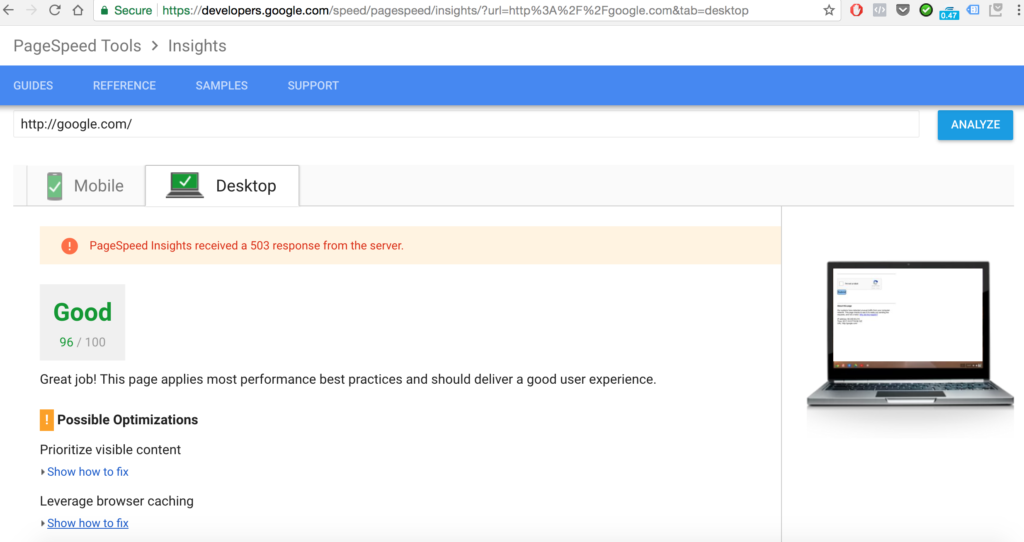Go to browser home icon
The image size is (1024, 542).
78,11
